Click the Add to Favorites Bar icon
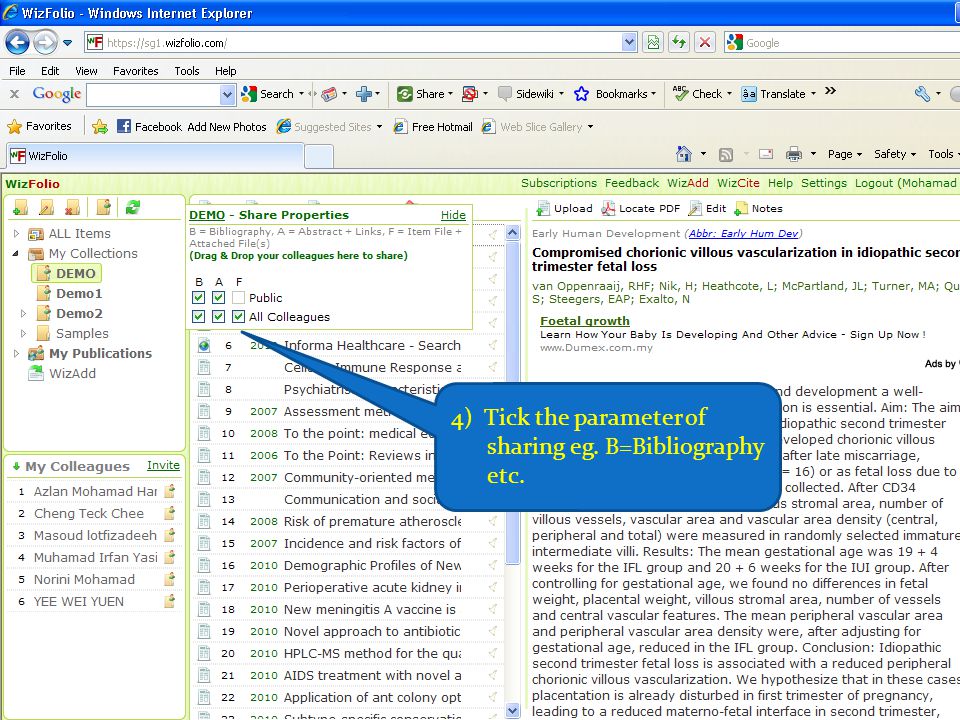Viewport: 960px width, 720px height. [100, 127]
